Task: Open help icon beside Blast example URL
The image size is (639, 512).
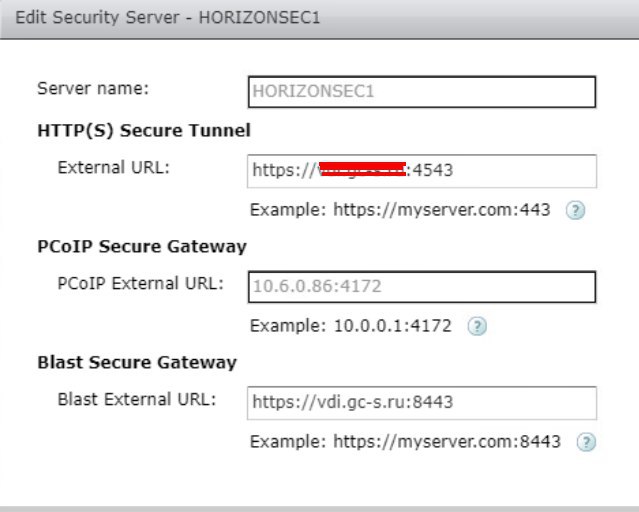Action: point(586,442)
